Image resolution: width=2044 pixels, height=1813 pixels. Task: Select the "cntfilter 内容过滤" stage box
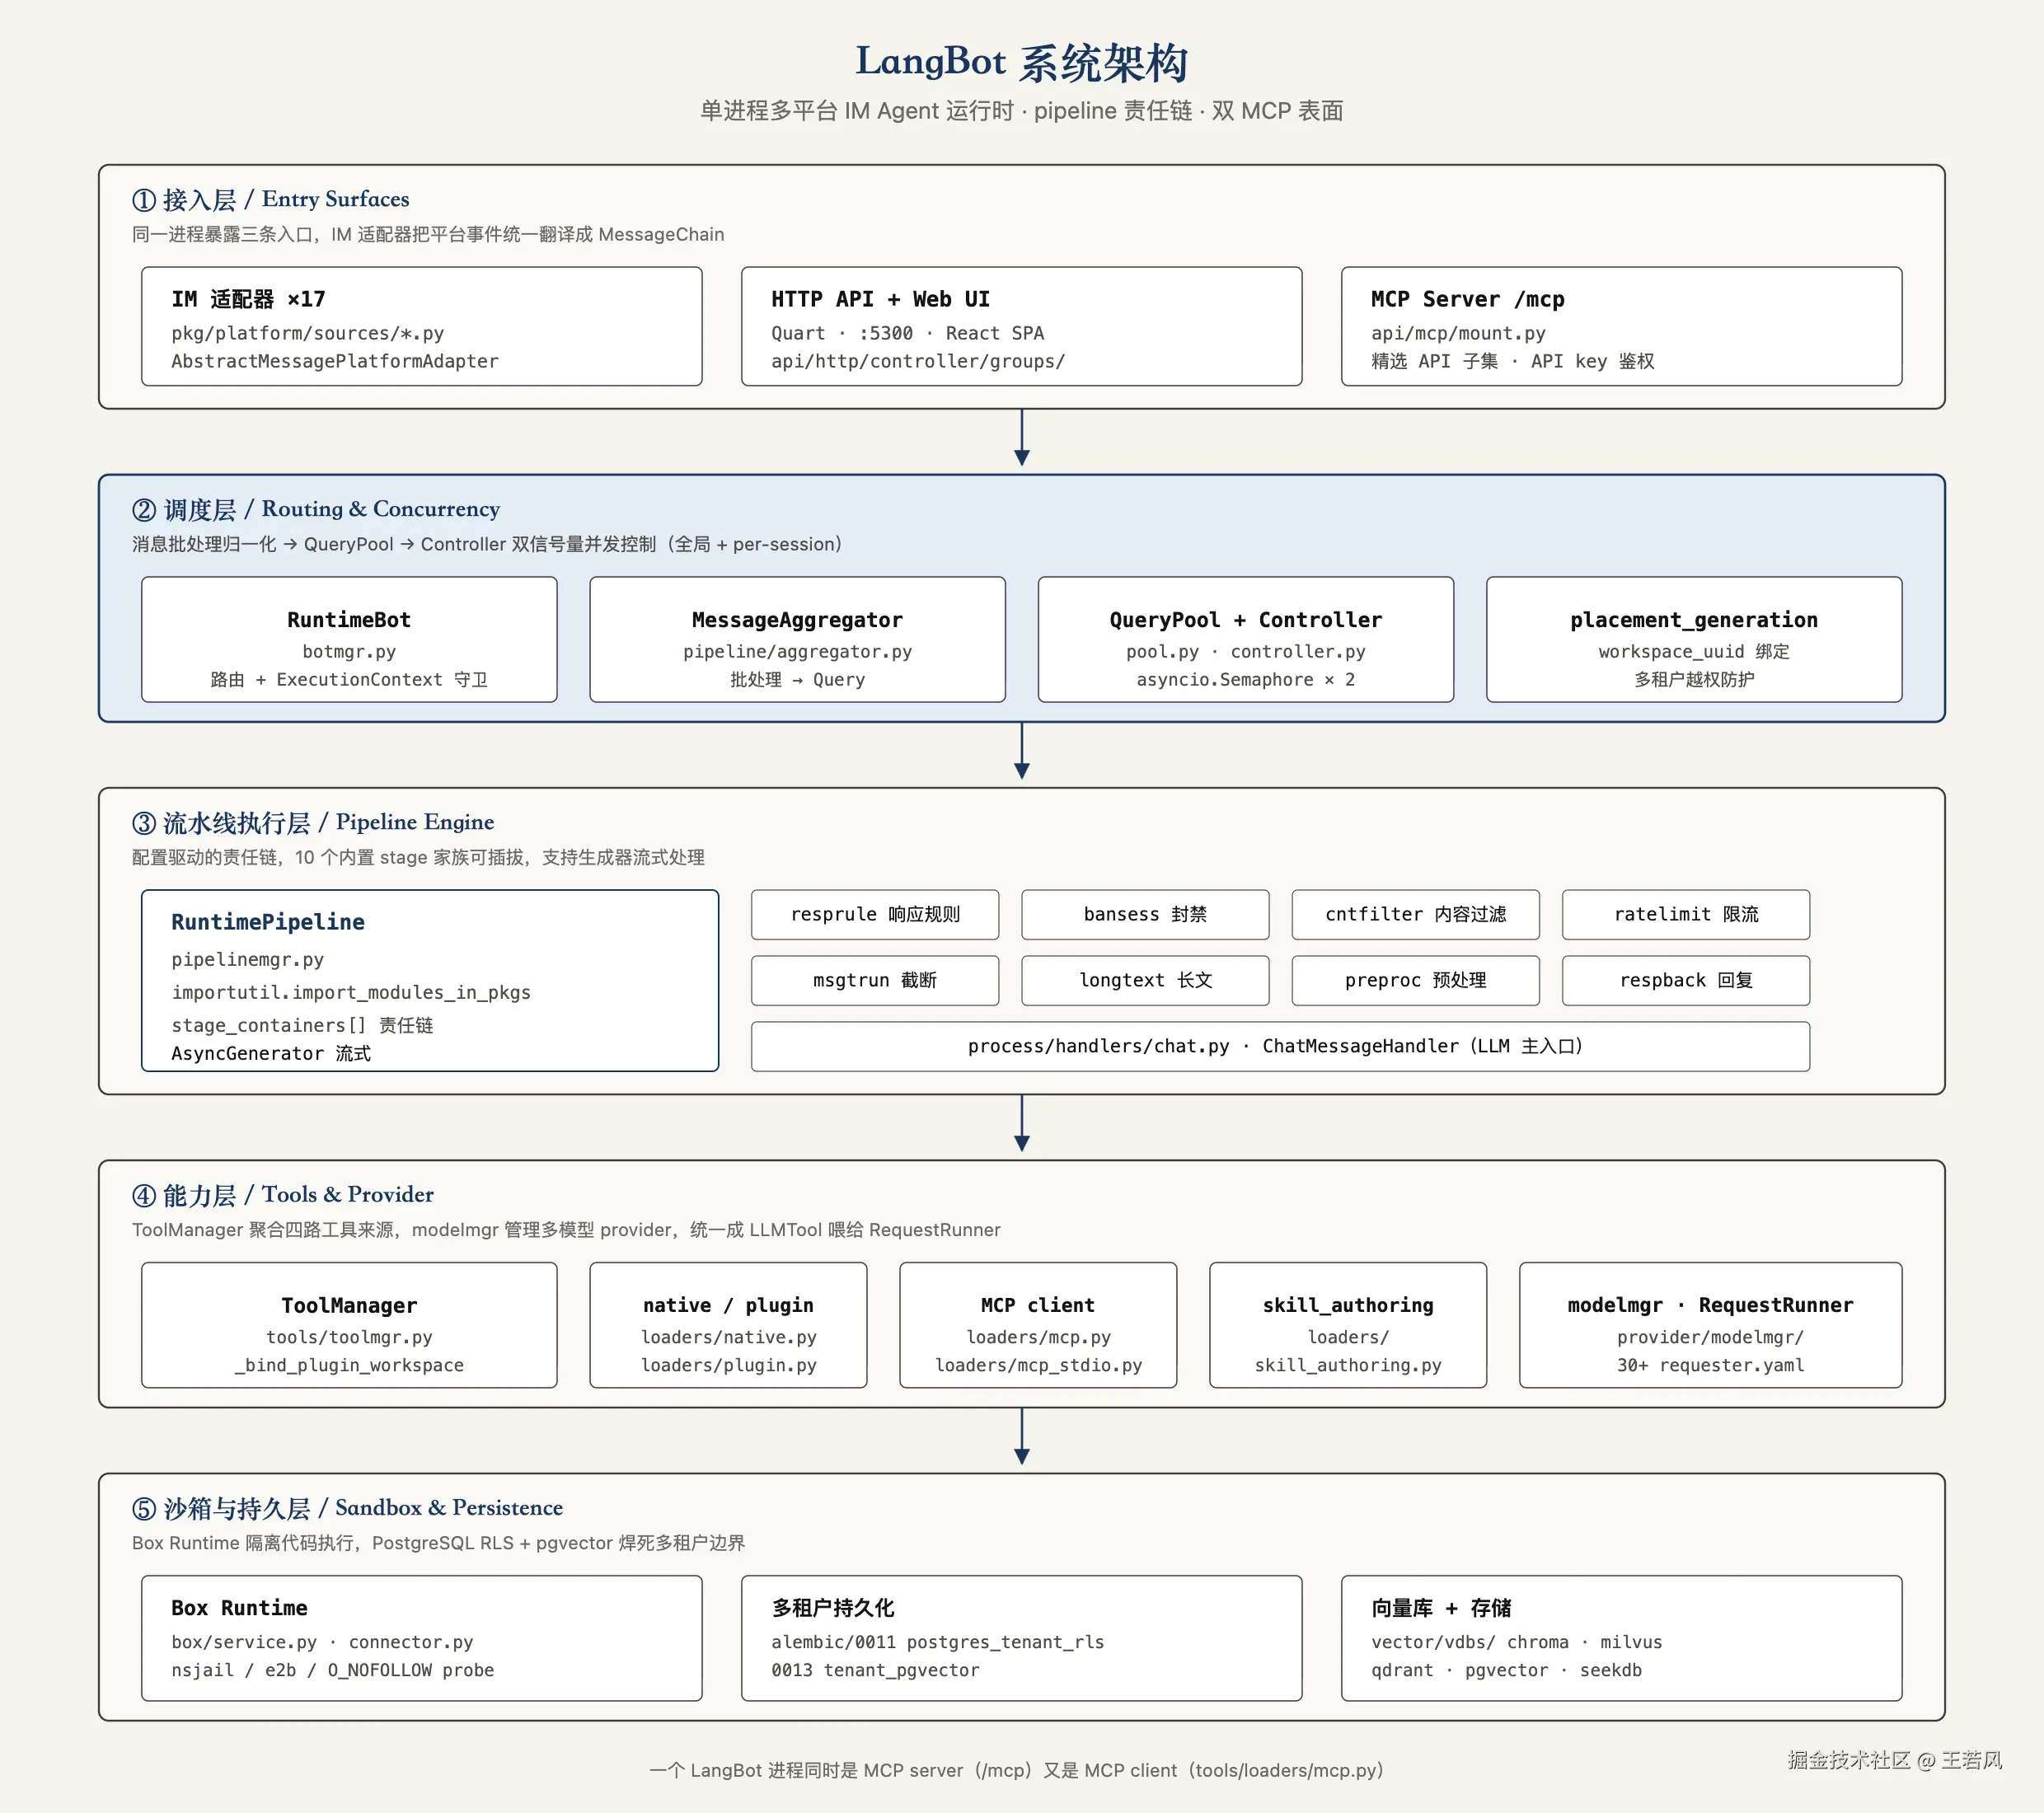tap(1415, 914)
